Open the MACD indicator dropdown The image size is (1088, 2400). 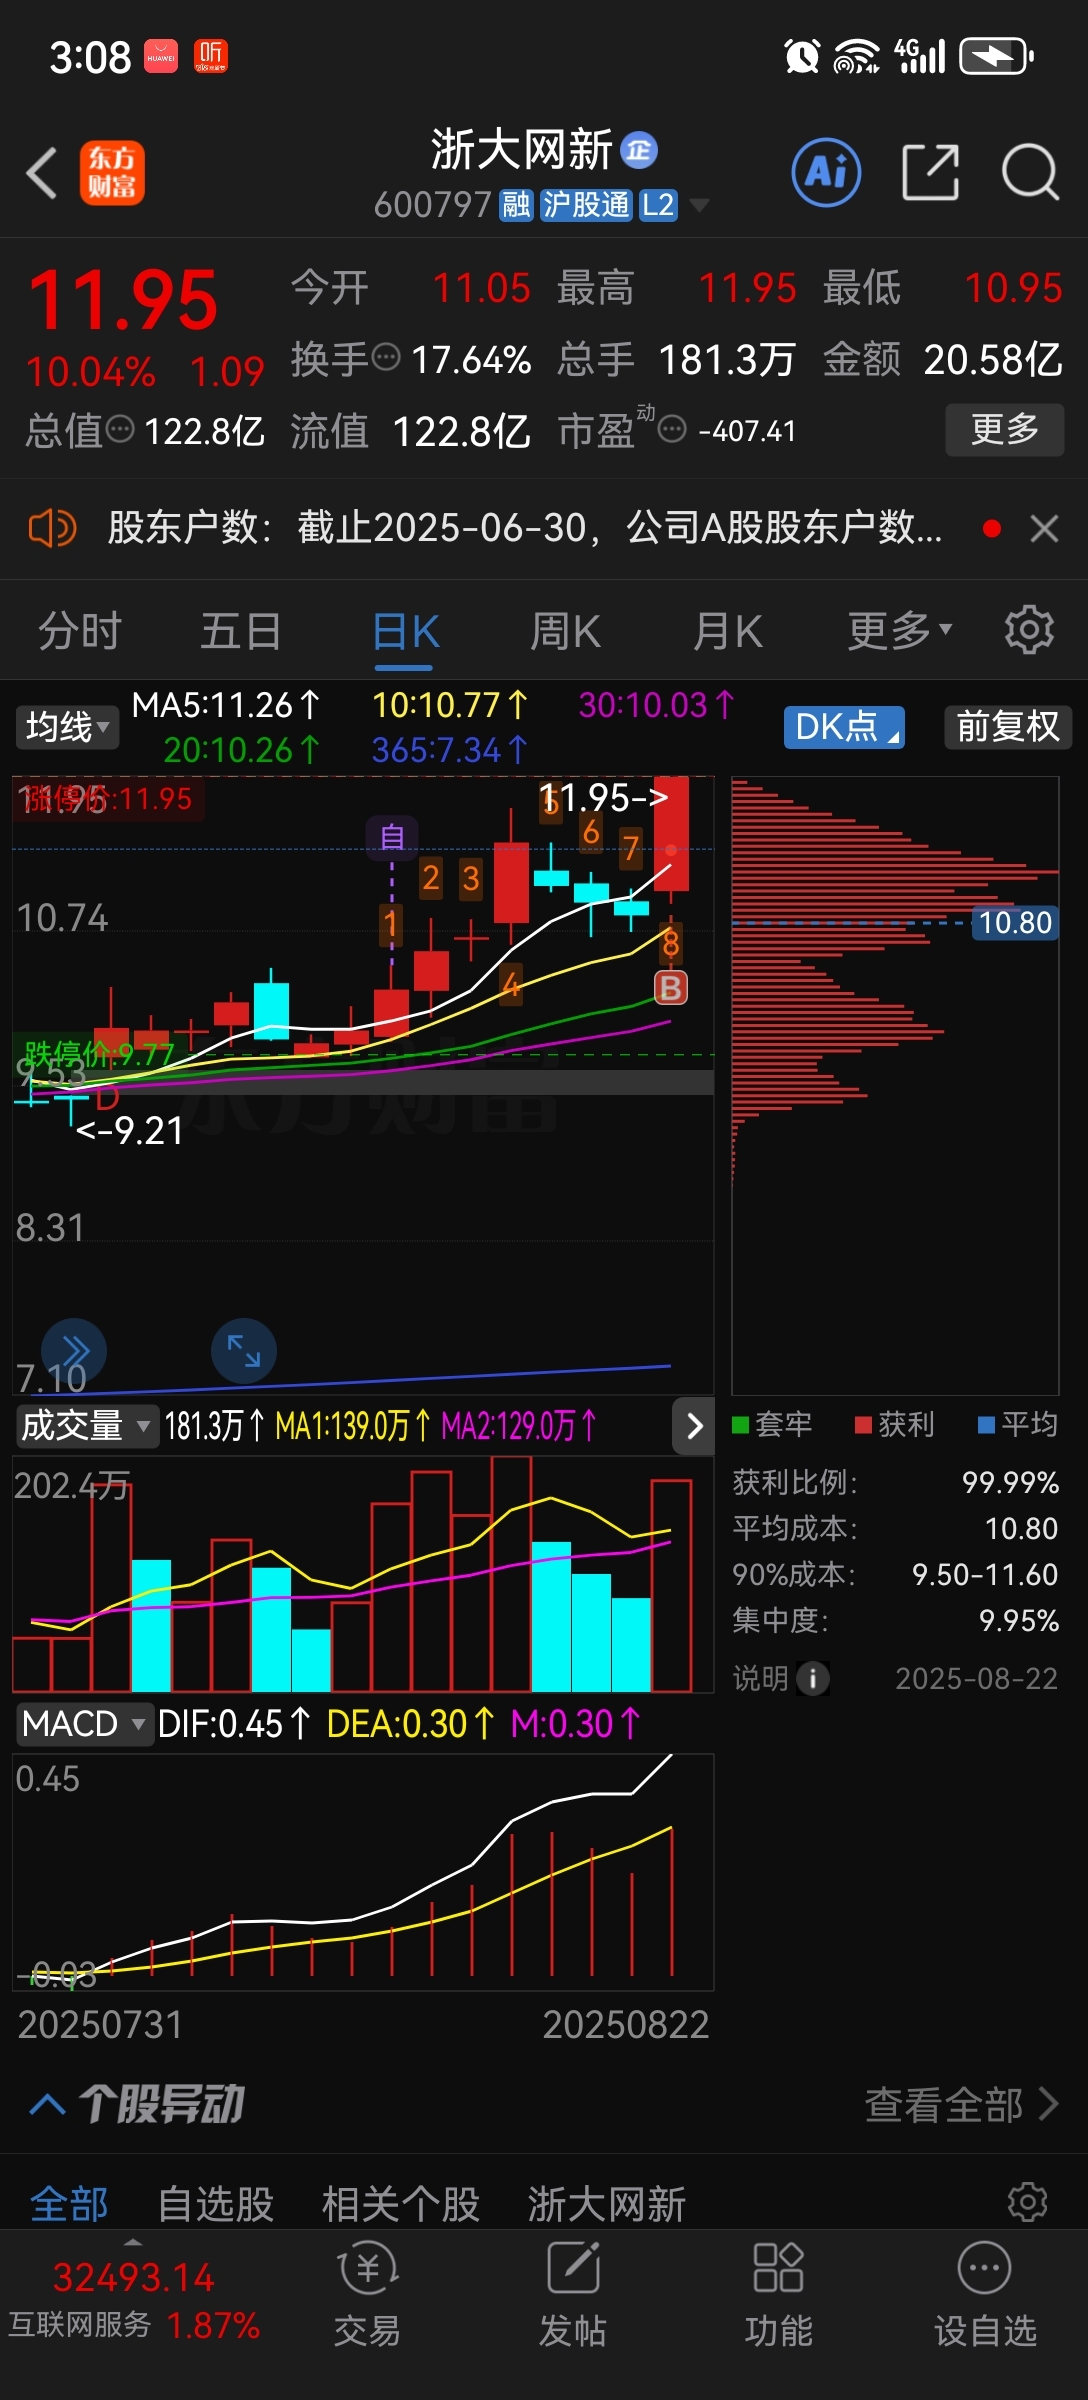84,1724
